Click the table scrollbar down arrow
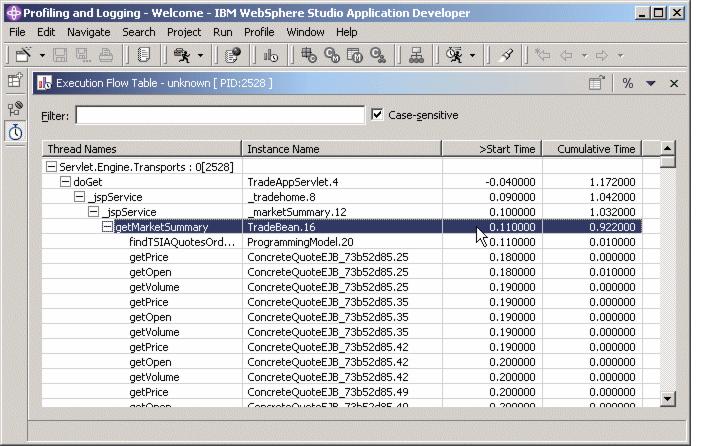The width and height of the screenshot is (713, 446). tap(667, 399)
